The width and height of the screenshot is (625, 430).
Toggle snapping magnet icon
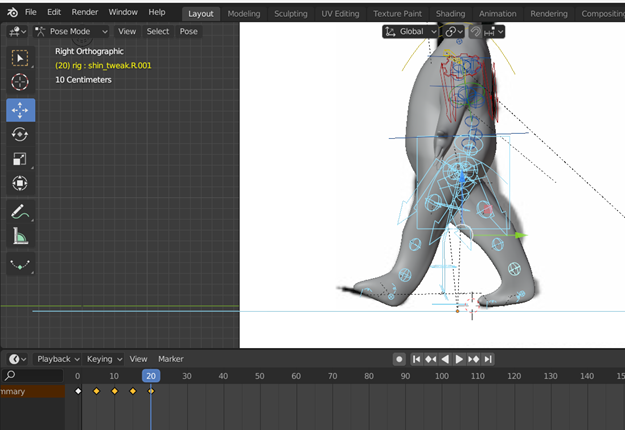[x=475, y=31]
